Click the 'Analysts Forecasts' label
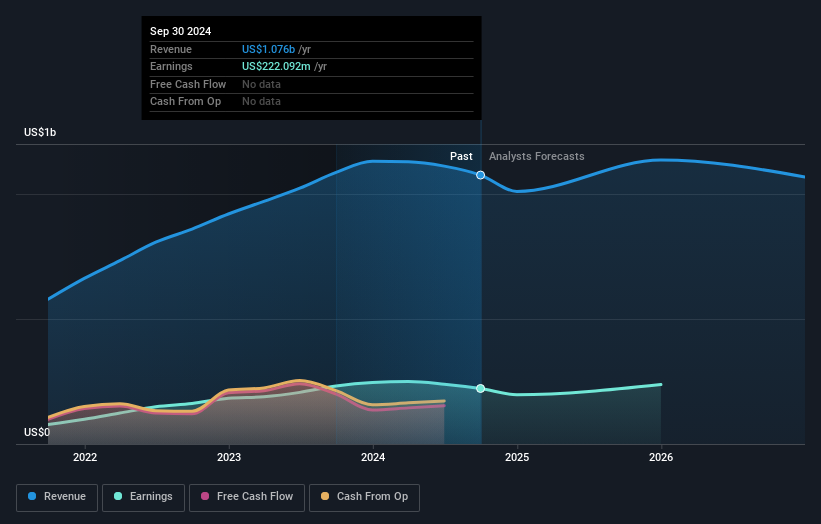The image size is (821, 524). pos(537,156)
